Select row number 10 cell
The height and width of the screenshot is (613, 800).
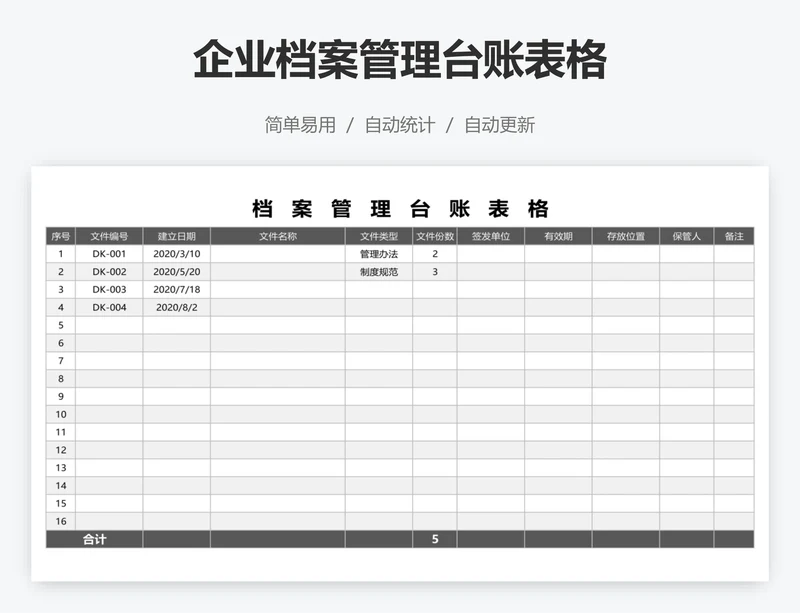tap(61, 414)
